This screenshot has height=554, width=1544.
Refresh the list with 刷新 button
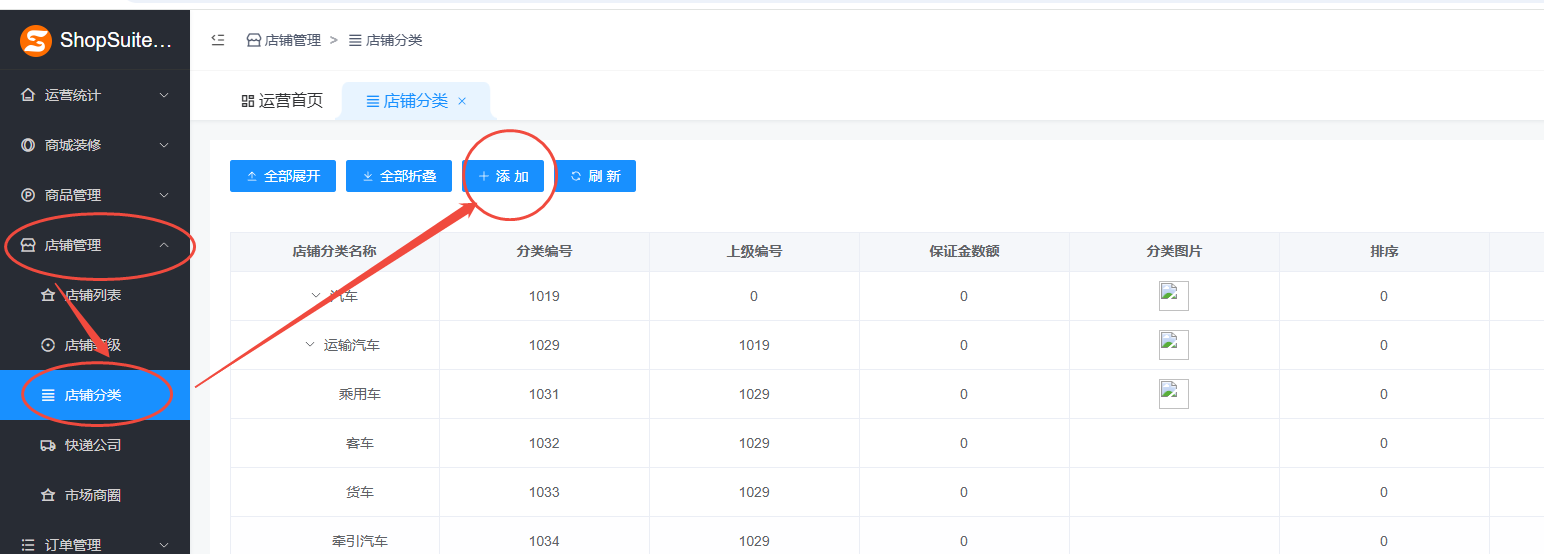pyautogui.click(x=595, y=176)
